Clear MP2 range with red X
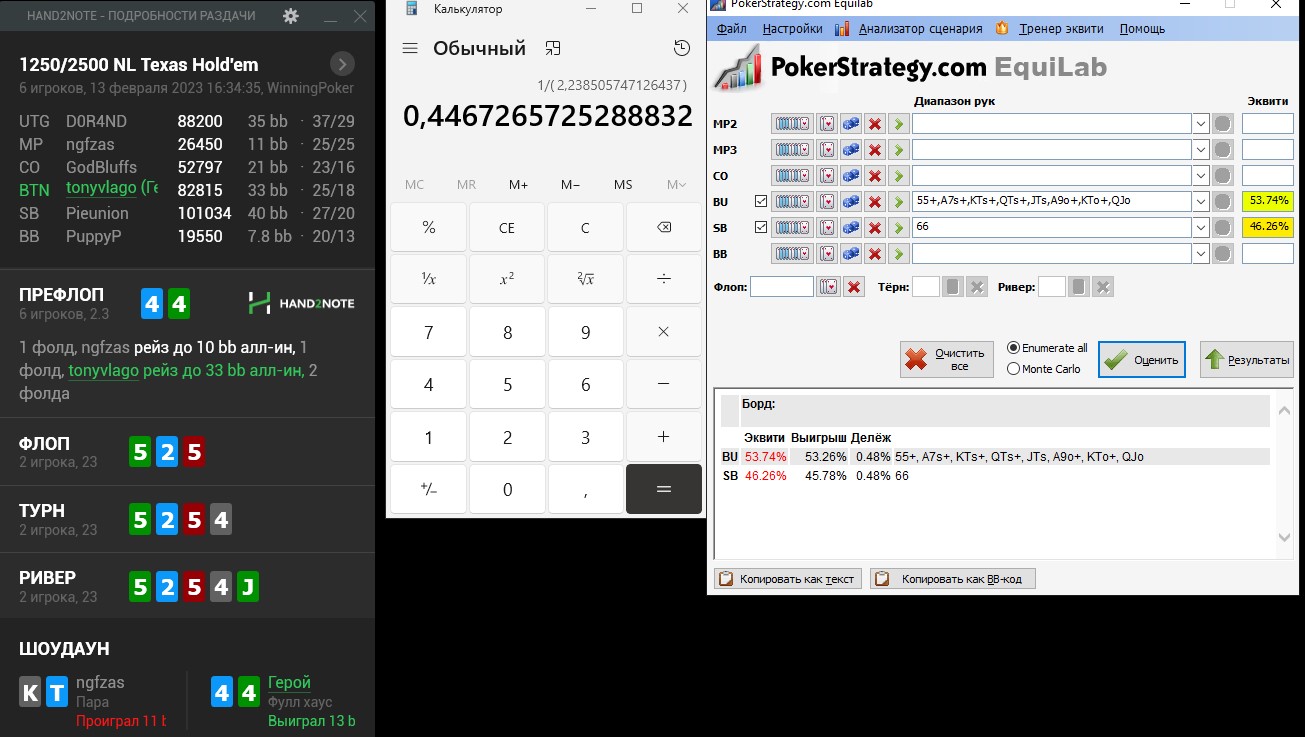 click(x=875, y=124)
